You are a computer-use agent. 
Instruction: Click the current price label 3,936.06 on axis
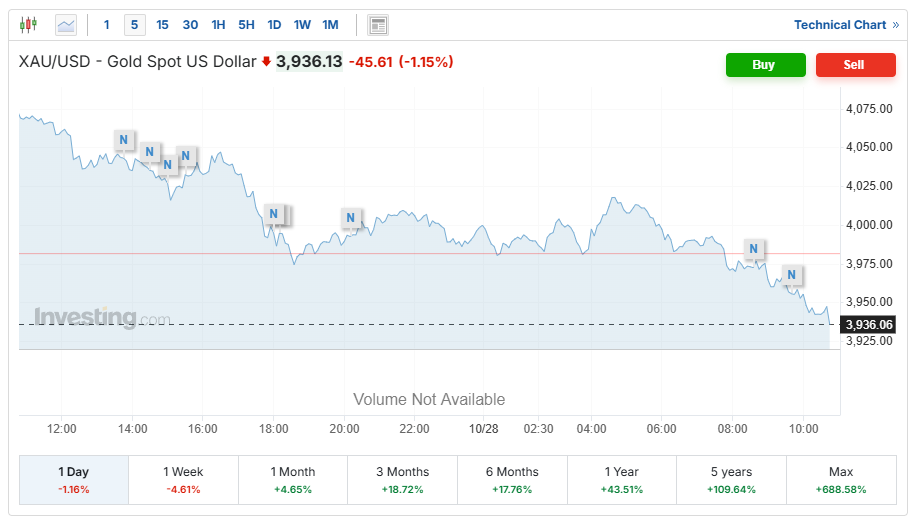pos(868,324)
